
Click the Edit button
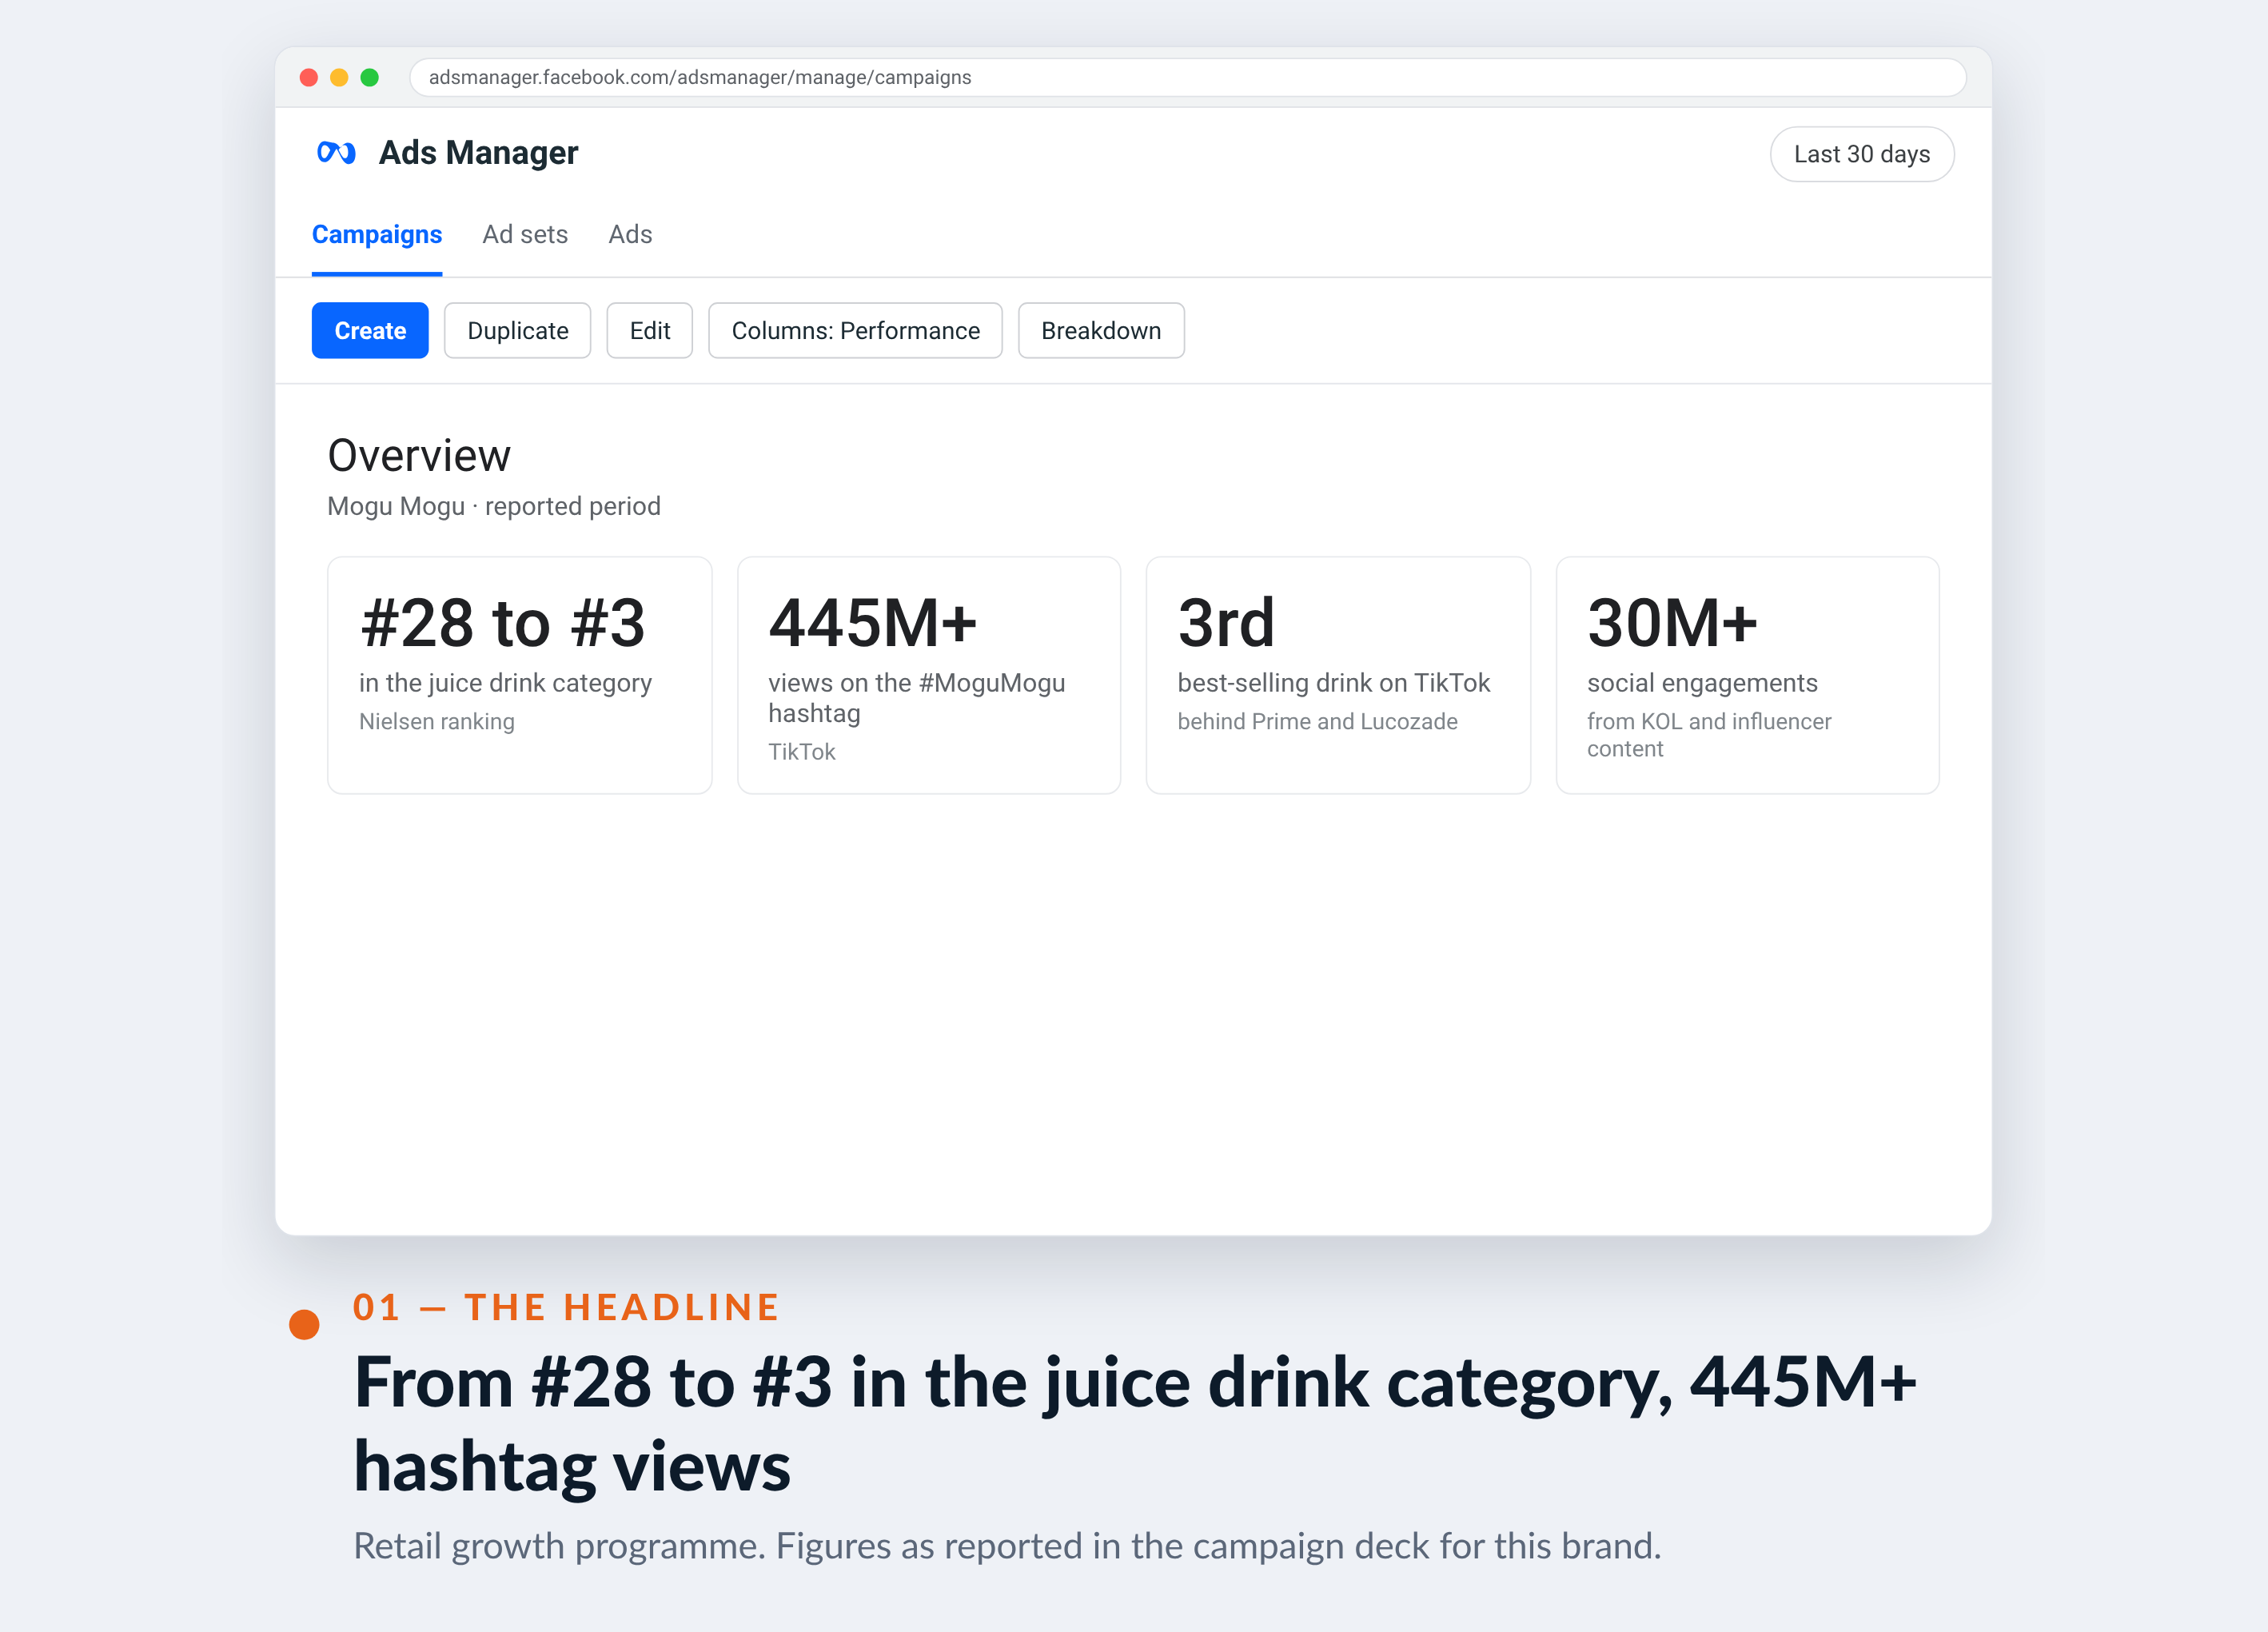649,330
